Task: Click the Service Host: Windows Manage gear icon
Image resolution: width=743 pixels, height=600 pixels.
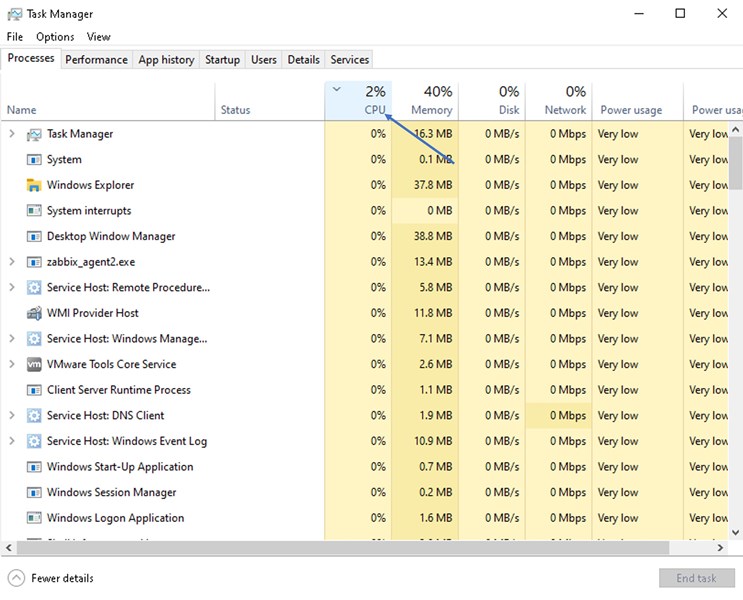Action: click(x=34, y=338)
